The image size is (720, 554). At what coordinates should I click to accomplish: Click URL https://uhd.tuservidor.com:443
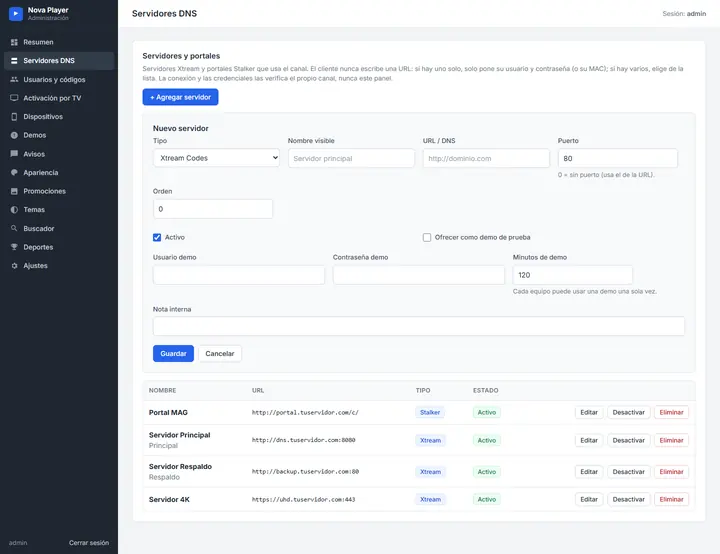(304, 499)
